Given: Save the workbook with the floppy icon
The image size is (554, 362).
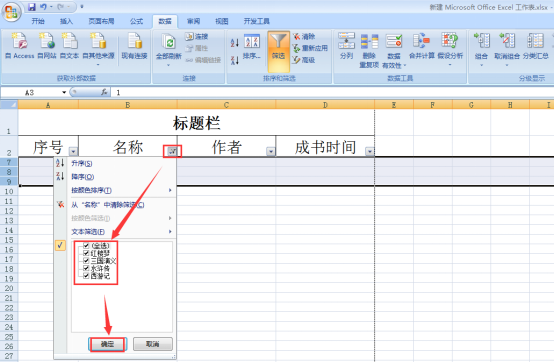Looking at the screenshot, I should 32,7.
